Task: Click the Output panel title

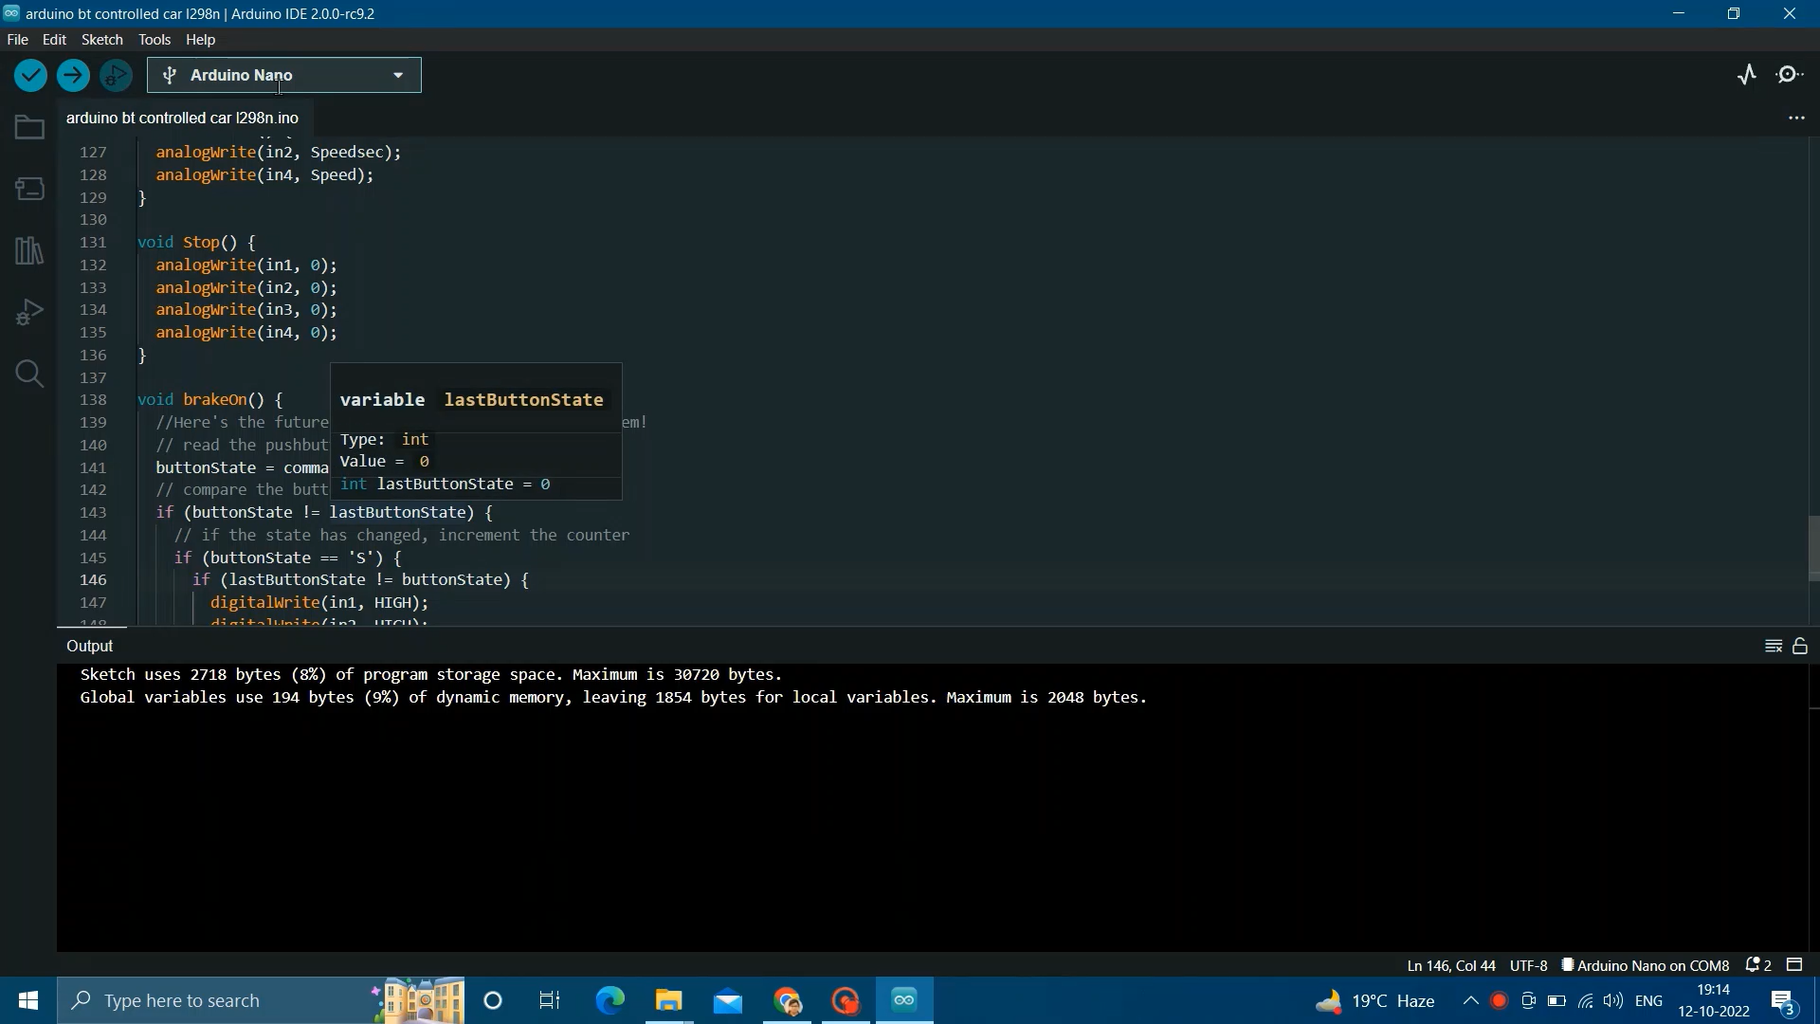Action: (90, 646)
